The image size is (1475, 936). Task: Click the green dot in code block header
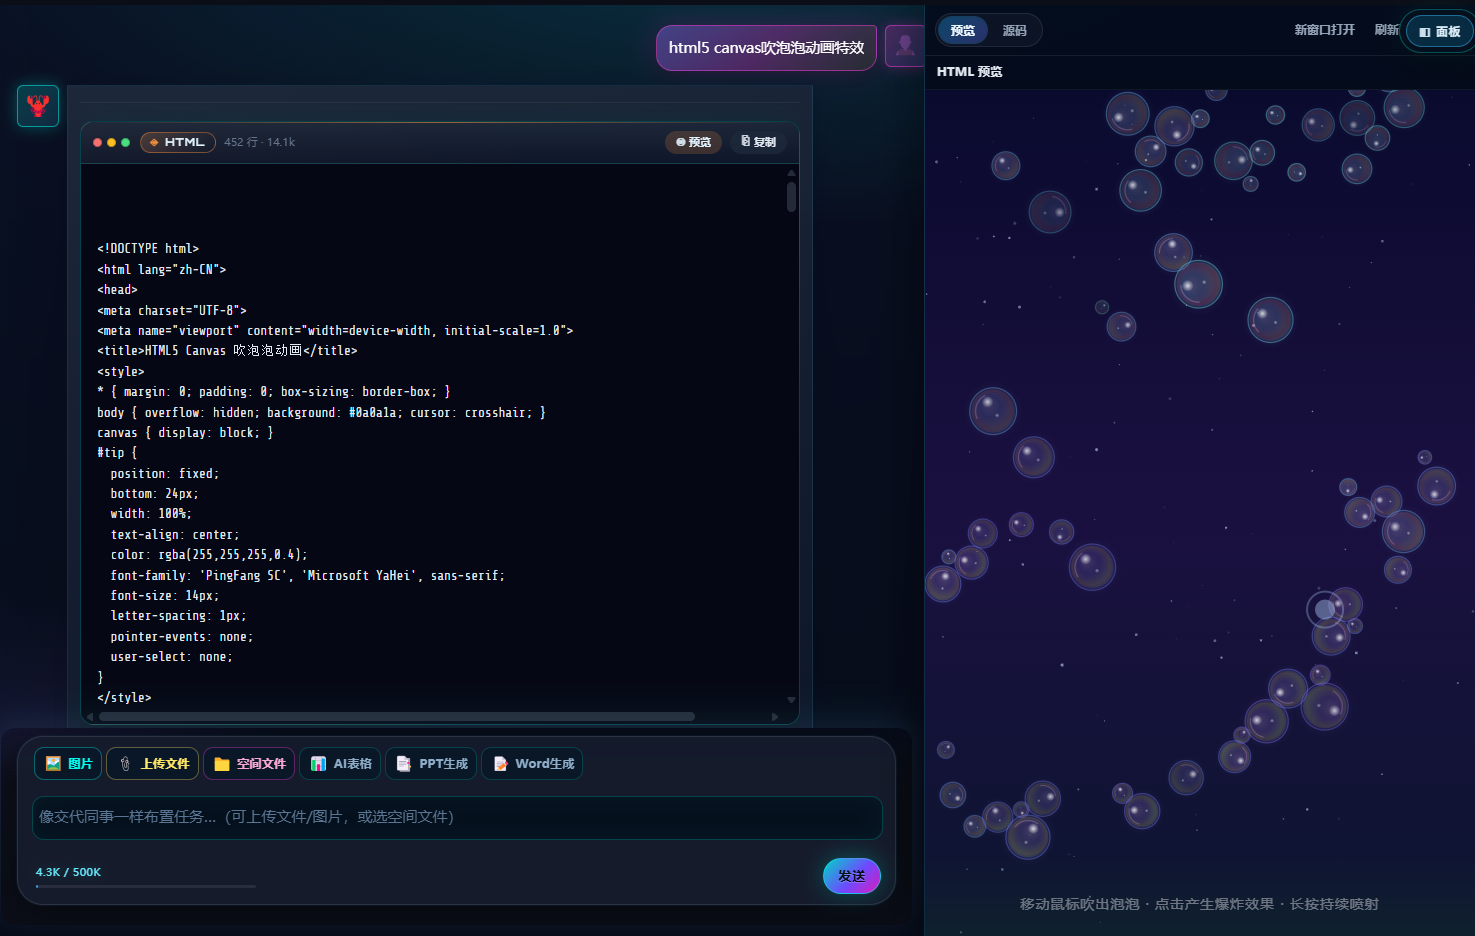[125, 142]
